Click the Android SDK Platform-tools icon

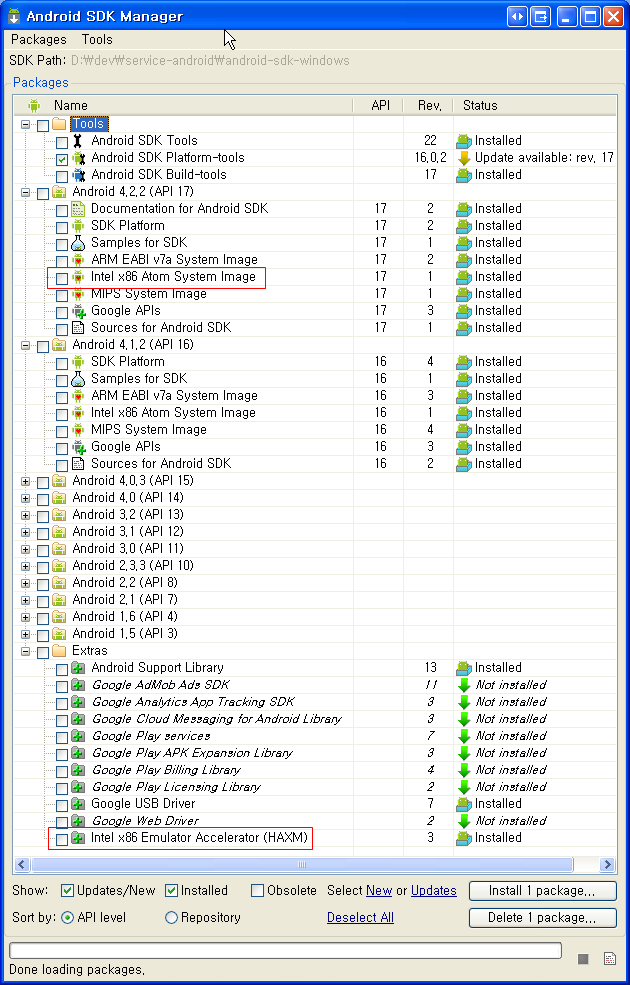pyautogui.click(x=78, y=158)
